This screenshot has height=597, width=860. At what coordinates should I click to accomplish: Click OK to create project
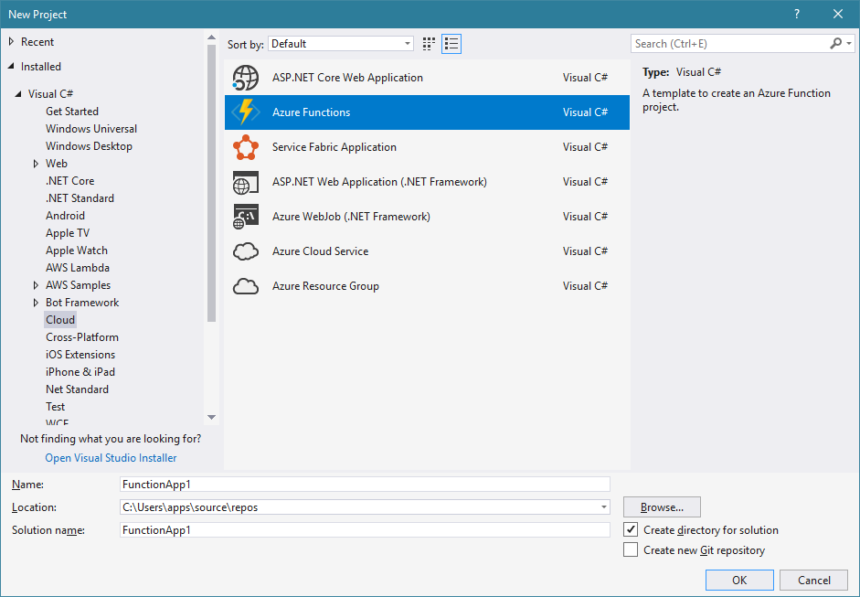click(739, 580)
